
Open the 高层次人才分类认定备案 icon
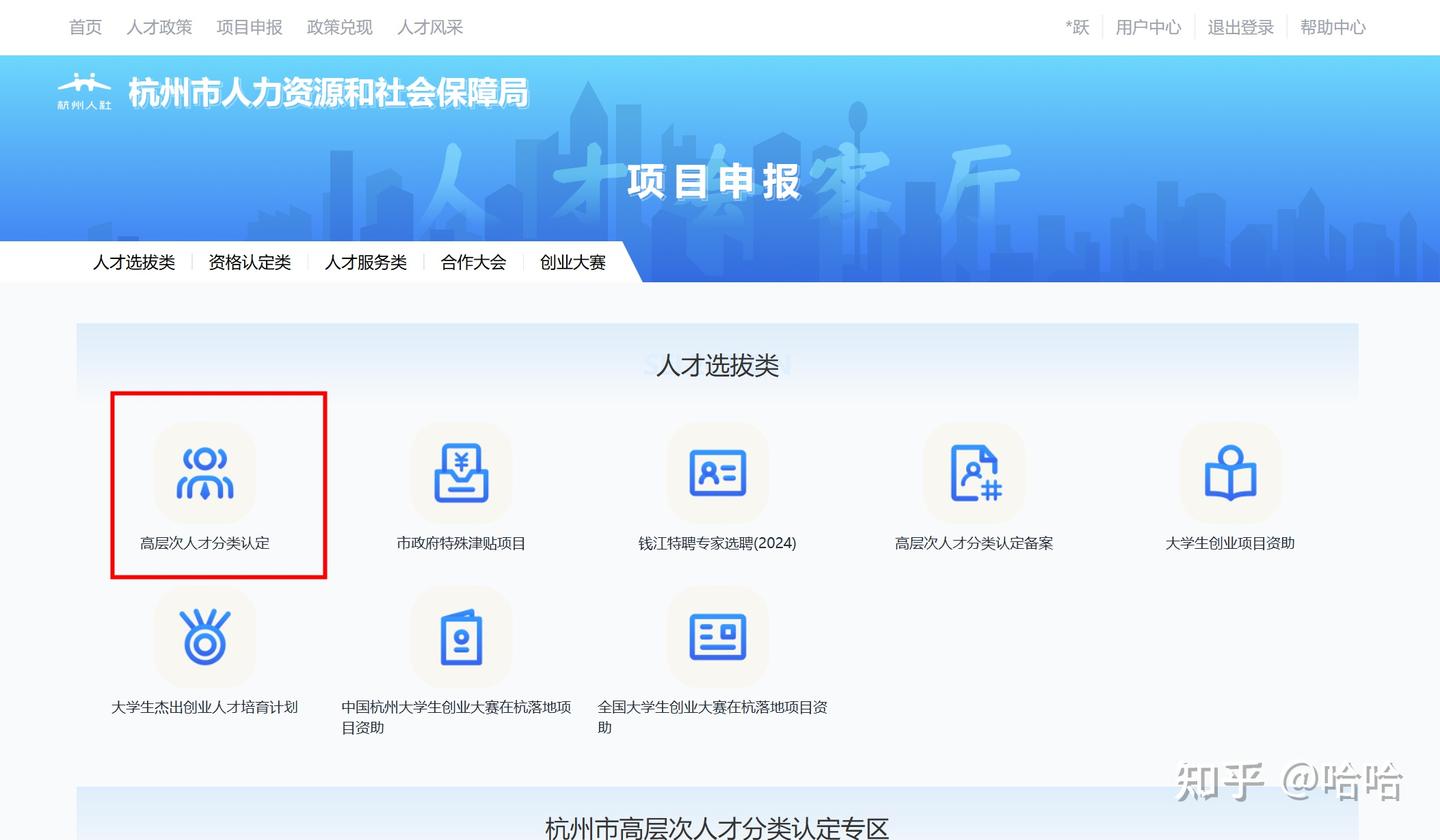974,473
